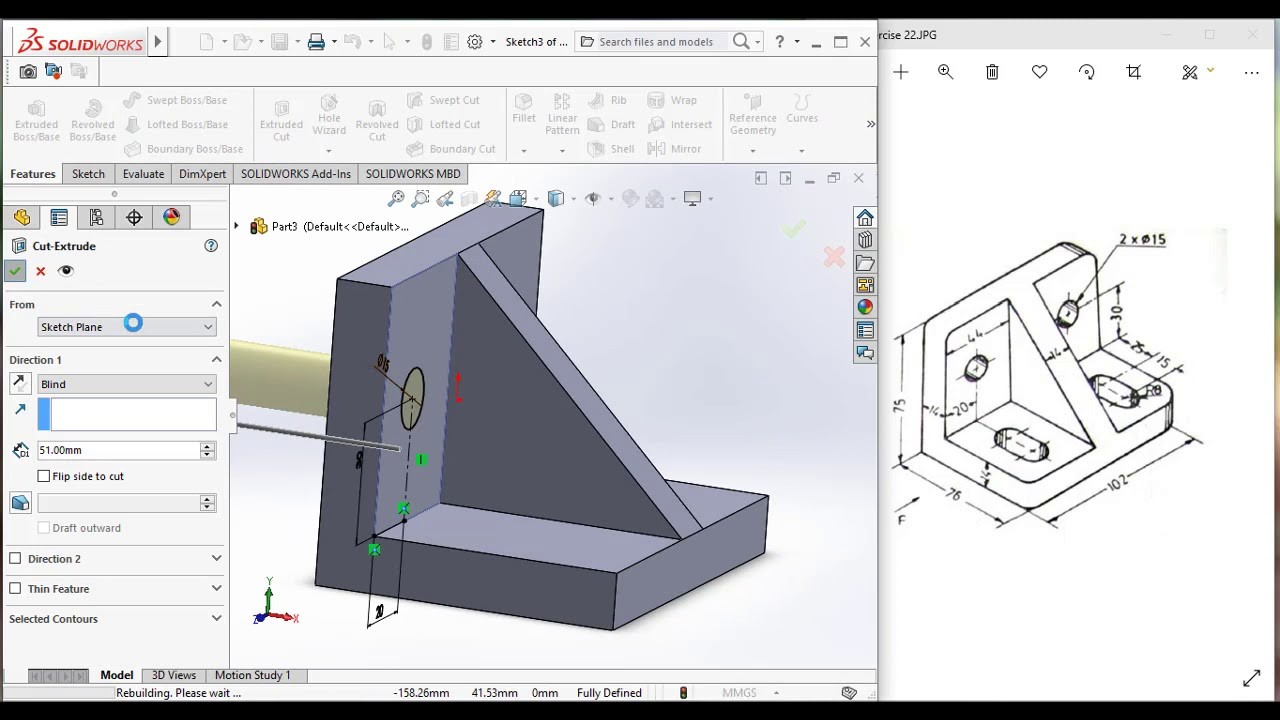
Task: Open the Blind end condition dropdown
Action: coord(126,384)
